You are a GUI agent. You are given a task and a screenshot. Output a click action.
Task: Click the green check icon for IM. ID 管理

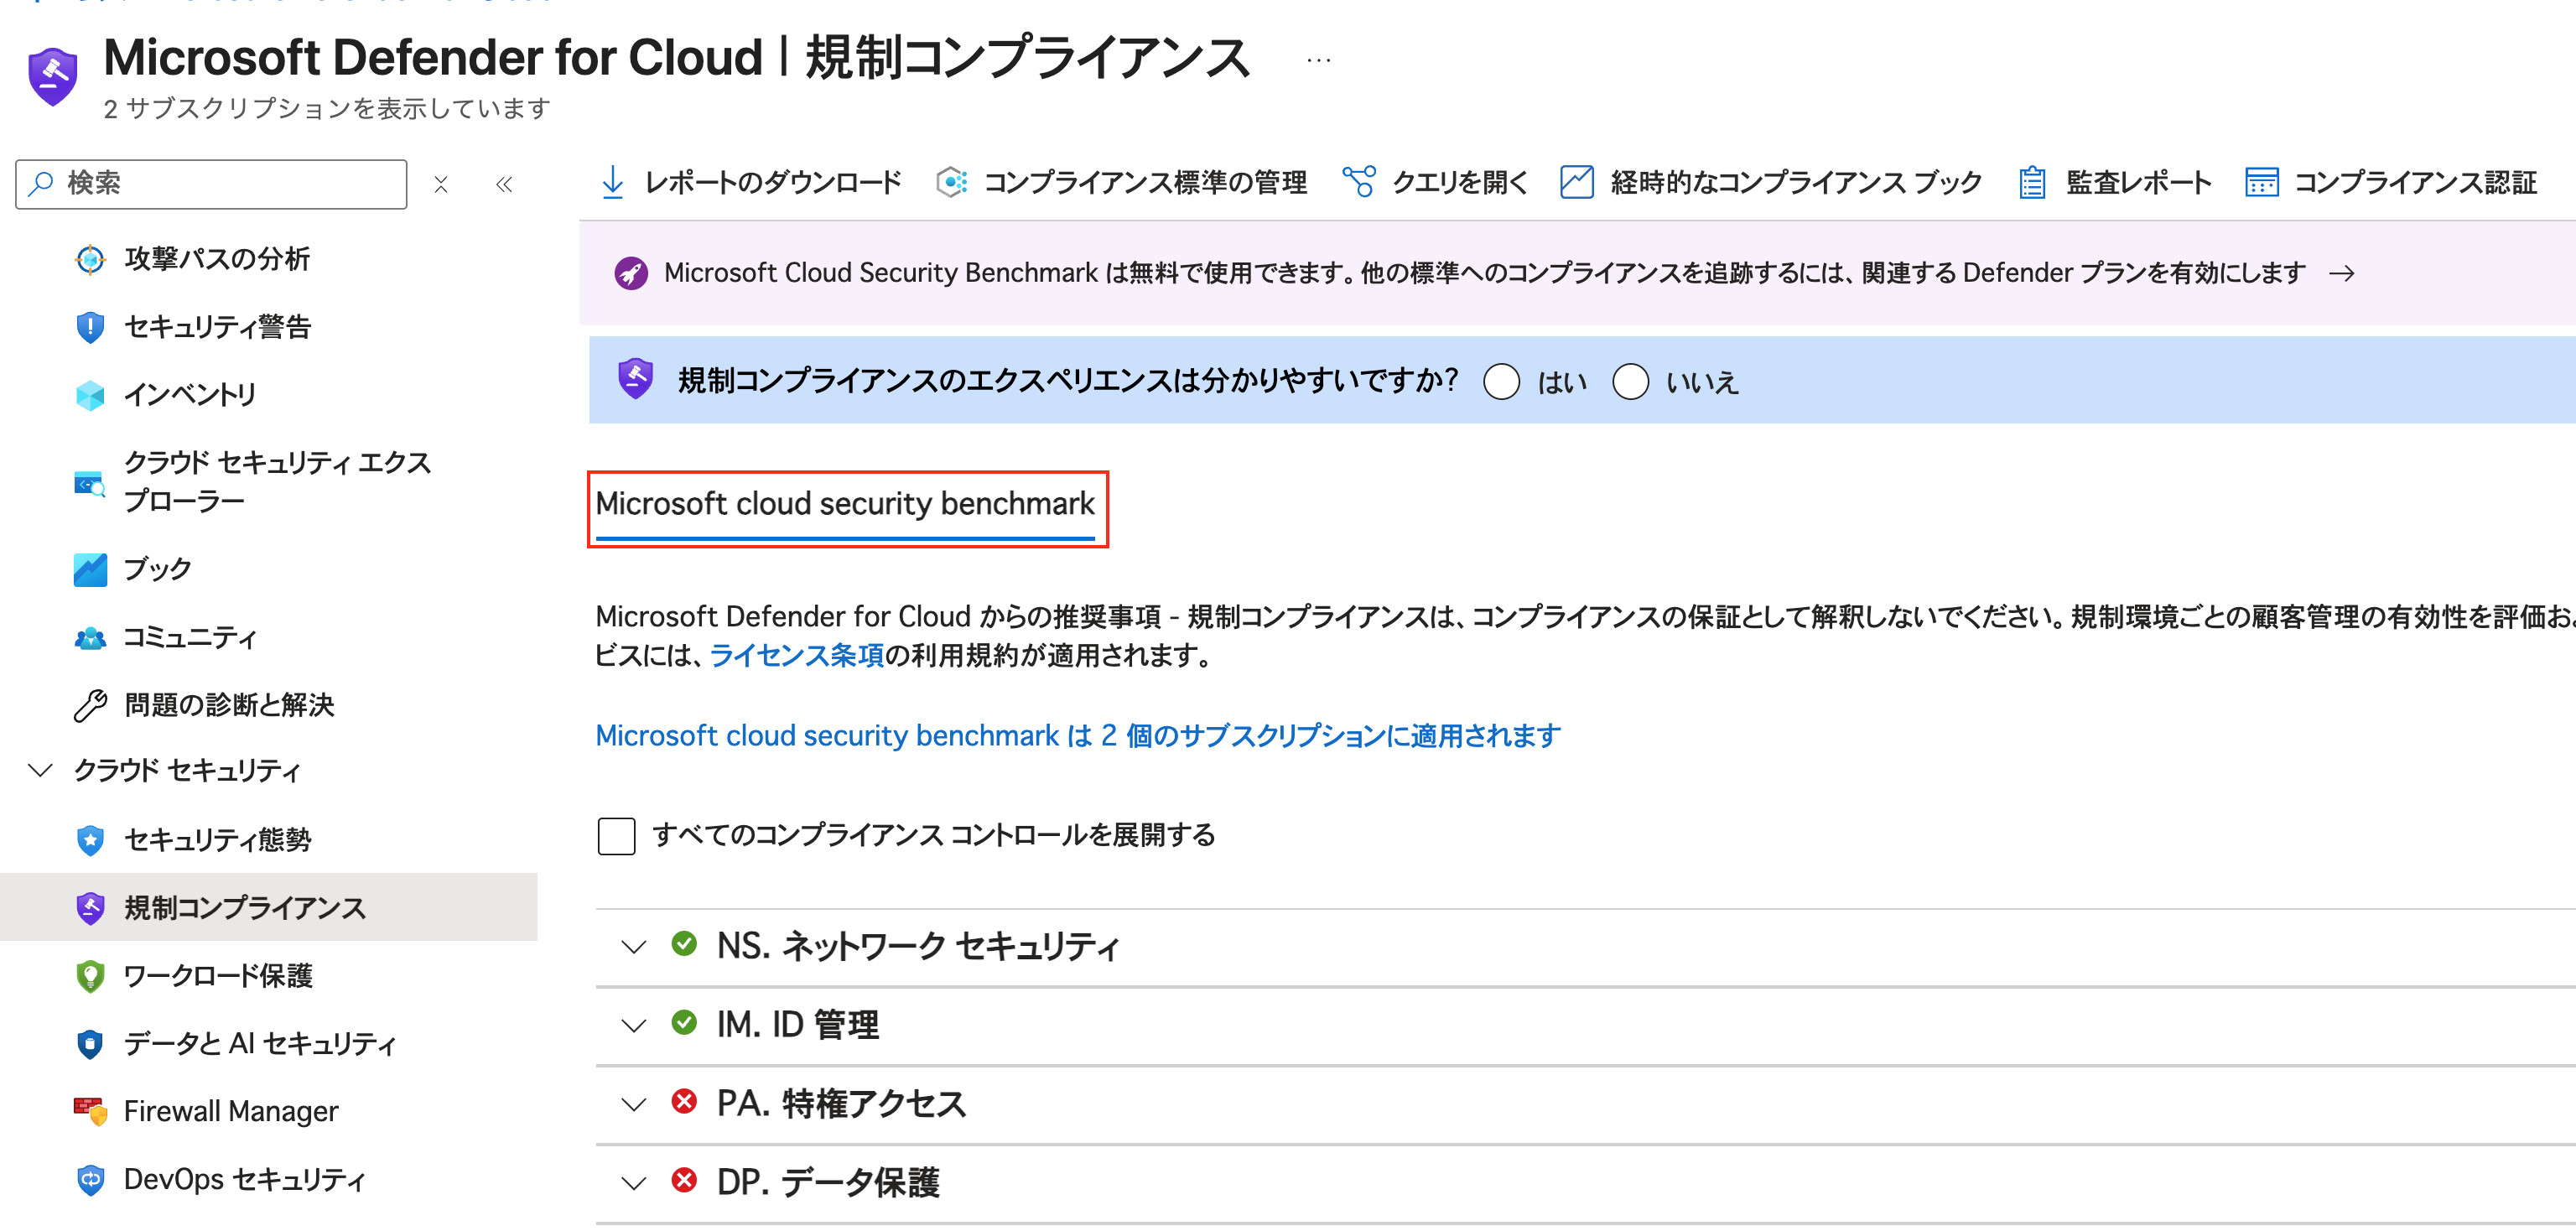[684, 1022]
